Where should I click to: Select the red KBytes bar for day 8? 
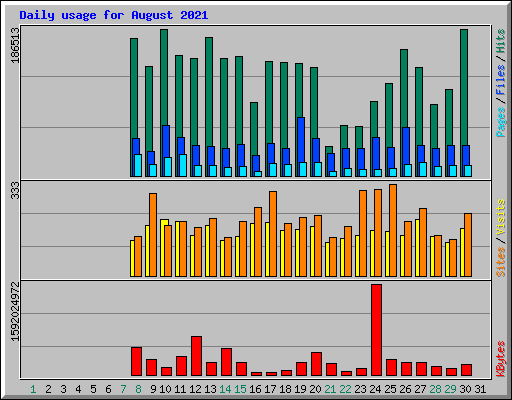(136, 362)
